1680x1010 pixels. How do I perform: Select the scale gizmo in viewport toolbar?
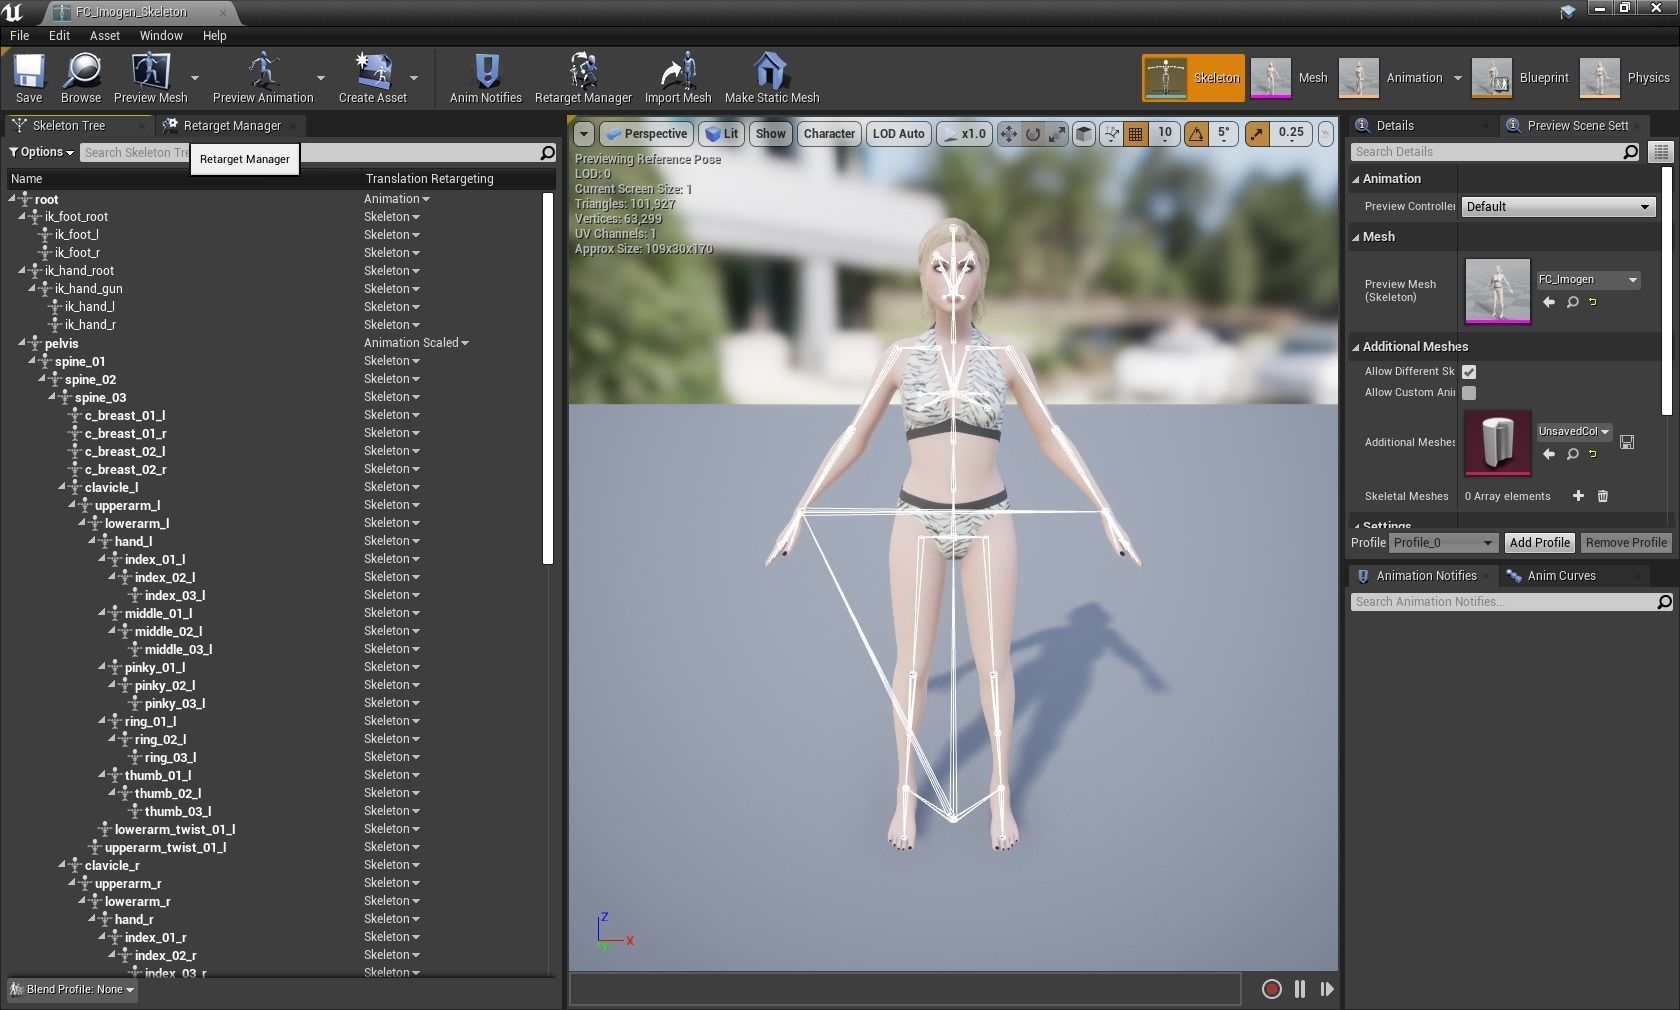(x=1057, y=134)
